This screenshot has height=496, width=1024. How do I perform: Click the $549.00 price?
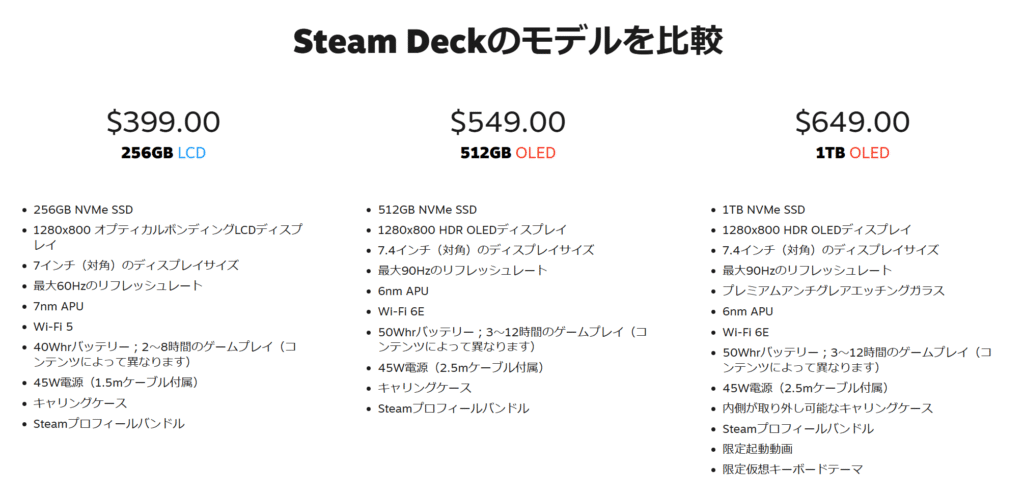tap(508, 122)
